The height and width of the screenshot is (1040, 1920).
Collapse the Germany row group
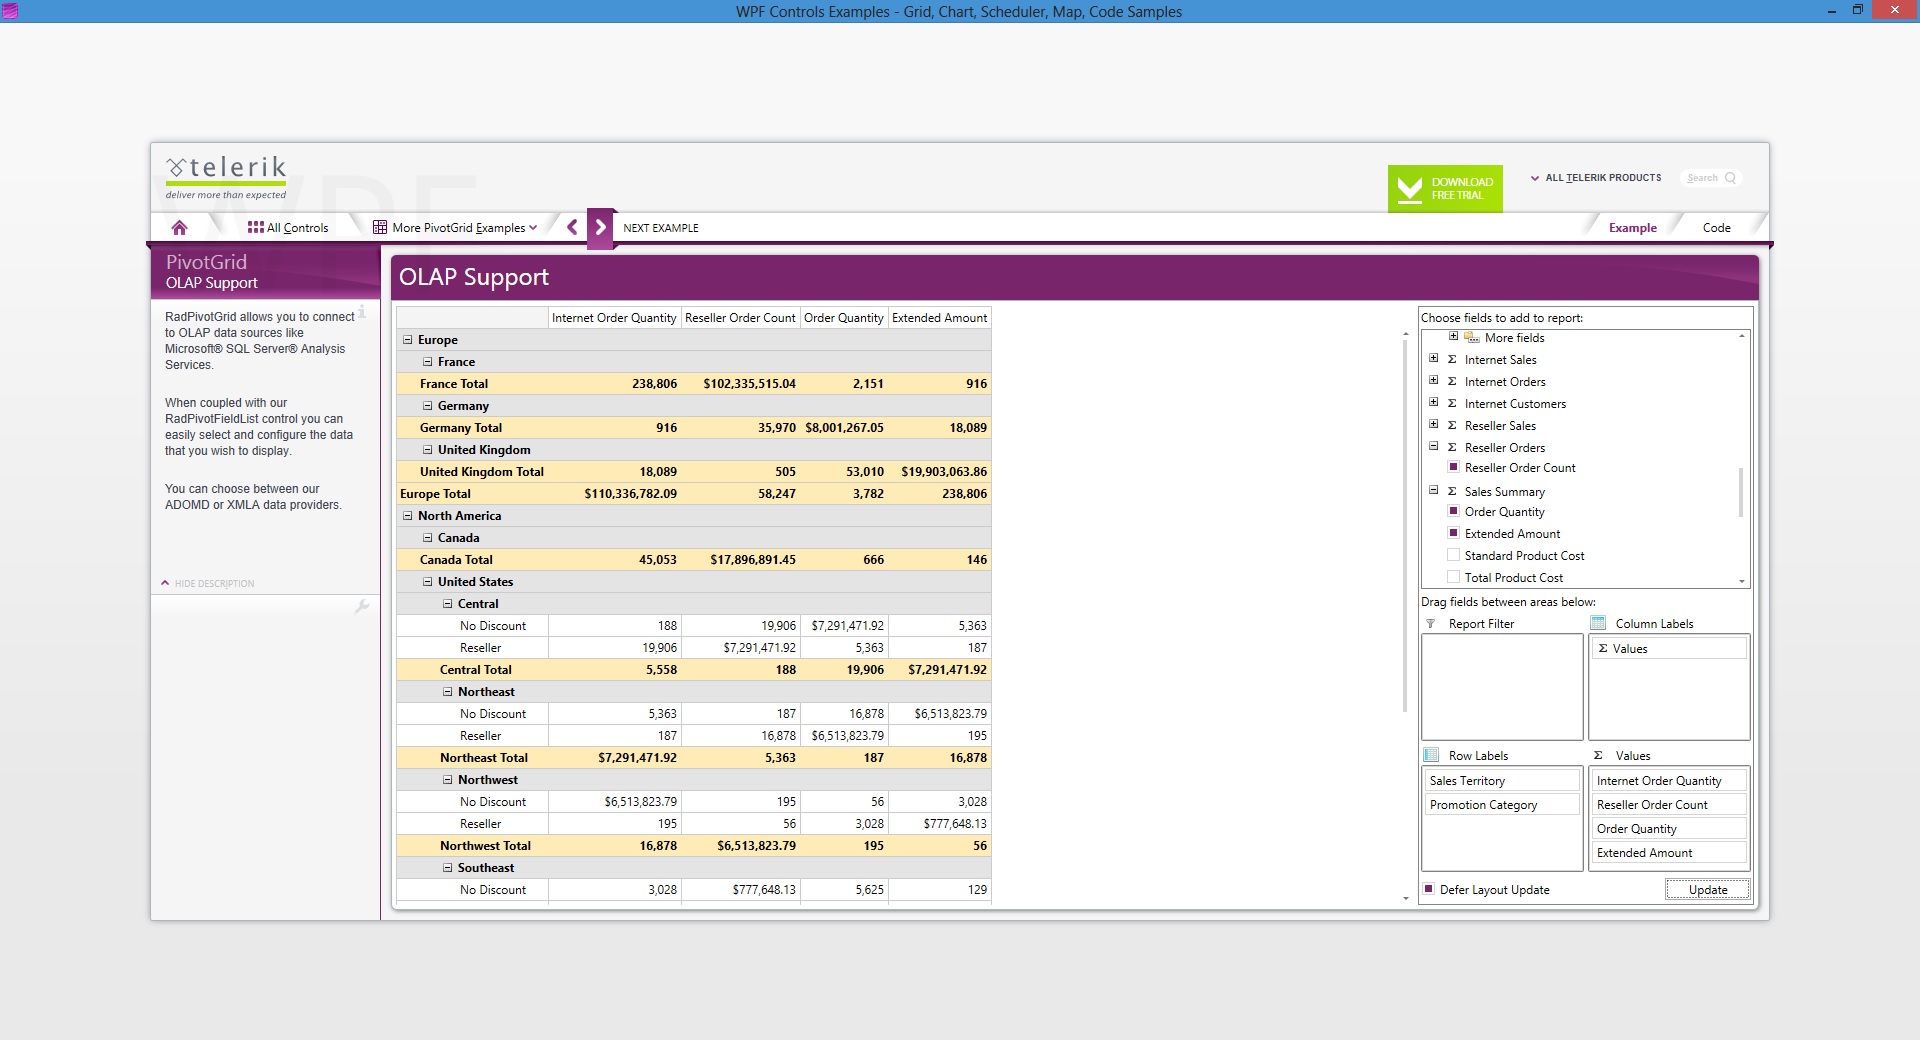427,406
